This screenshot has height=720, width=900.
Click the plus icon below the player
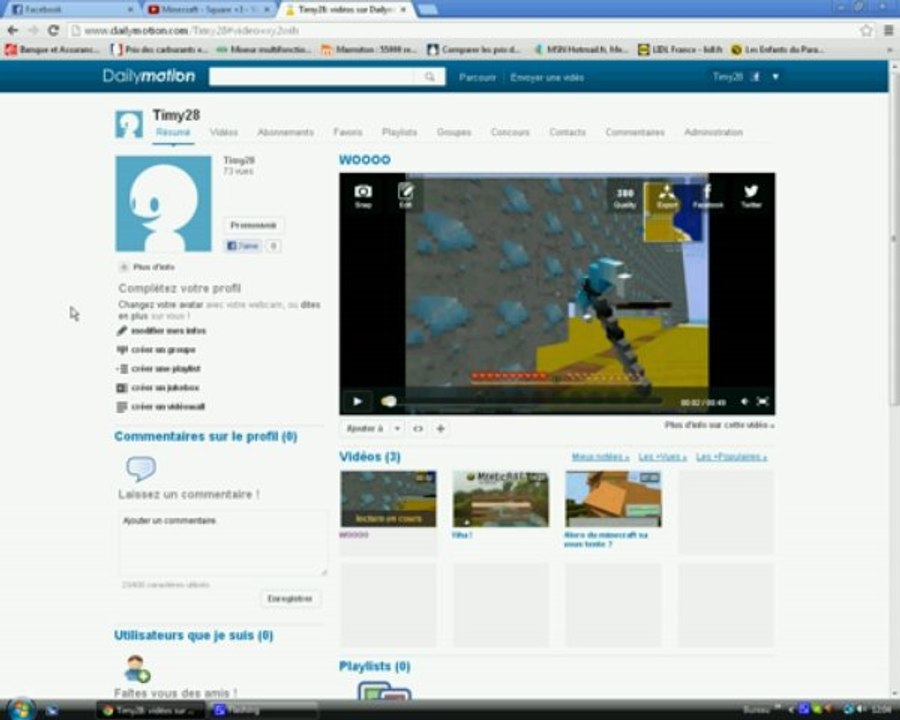coord(440,428)
